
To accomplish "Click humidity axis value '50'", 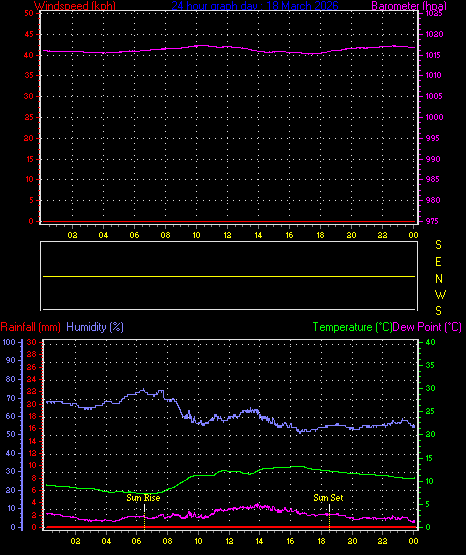I will pos(11,434).
